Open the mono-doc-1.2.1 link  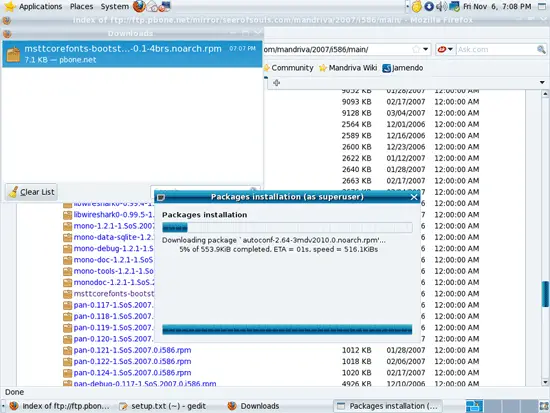tap(114, 260)
